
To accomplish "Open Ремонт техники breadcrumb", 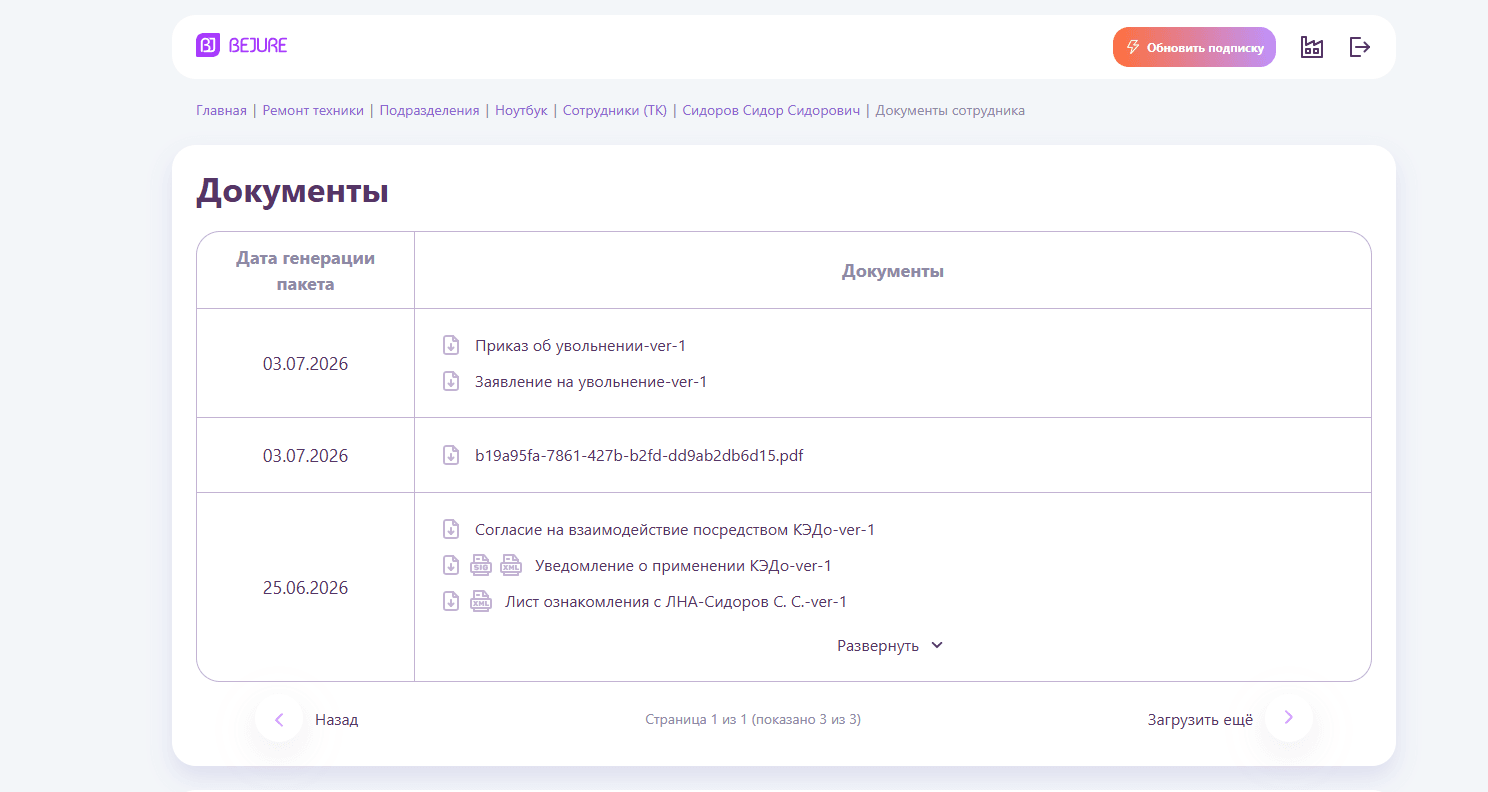I will (313, 110).
